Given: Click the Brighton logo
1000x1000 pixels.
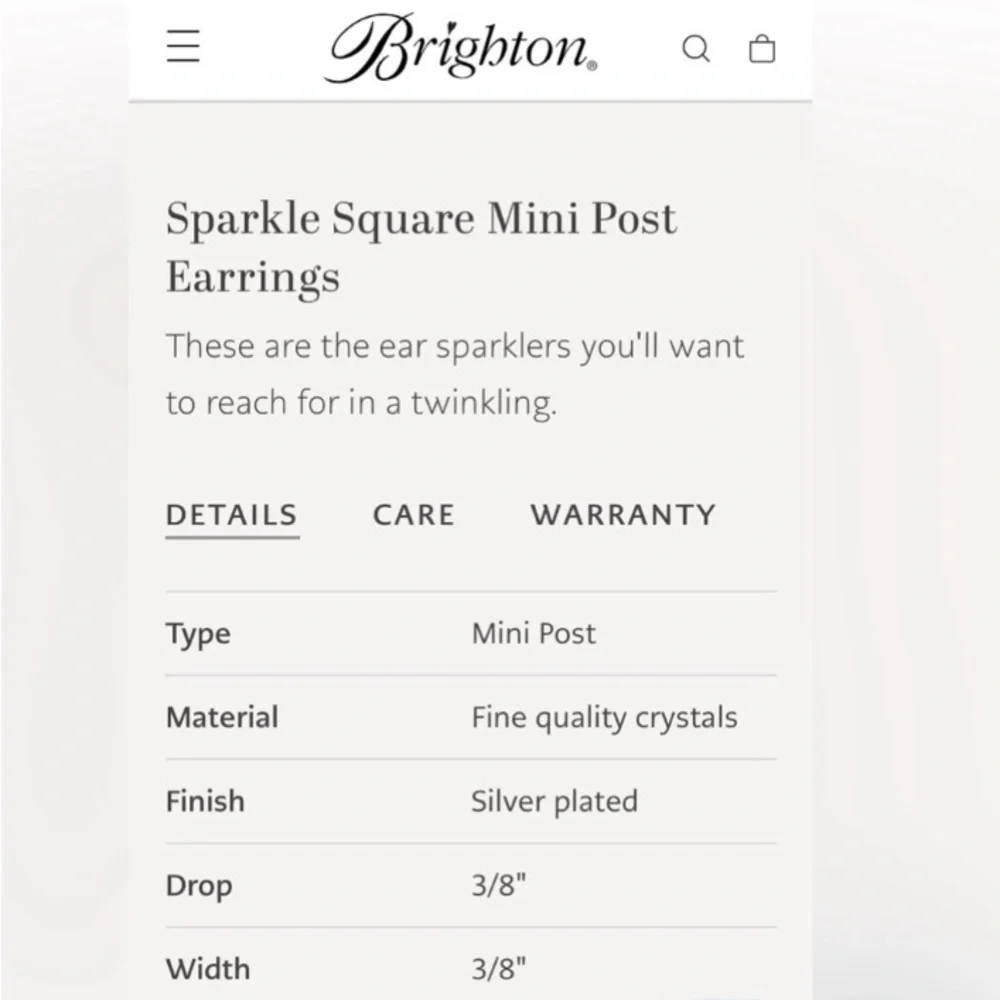Looking at the screenshot, I should click(x=462, y=48).
